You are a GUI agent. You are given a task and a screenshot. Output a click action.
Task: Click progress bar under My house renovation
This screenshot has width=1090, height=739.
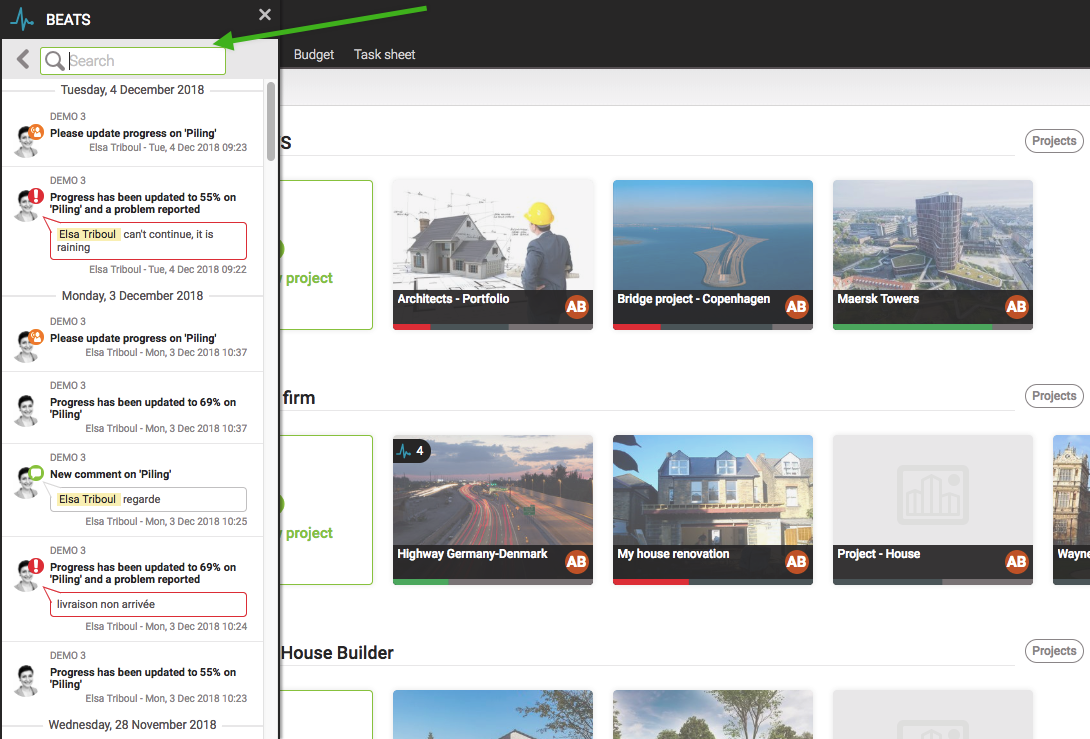pos(713,582)
